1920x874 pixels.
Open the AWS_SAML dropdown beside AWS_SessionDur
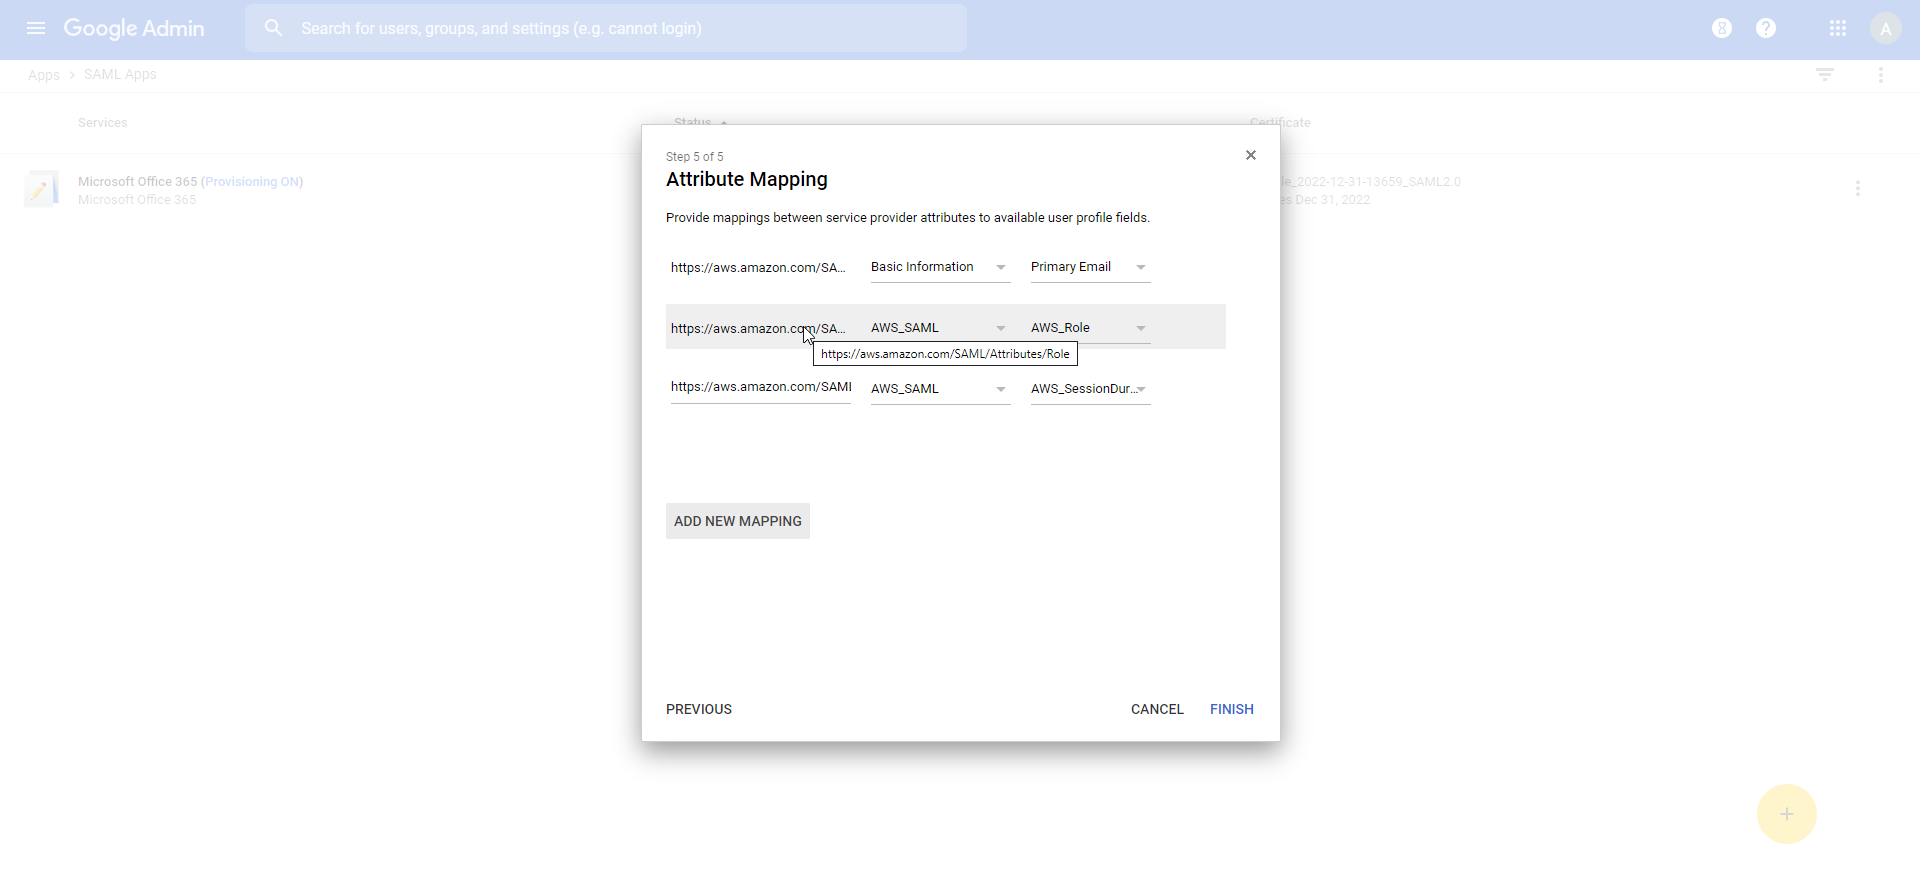pyautogui.click(x=940, y=389)
